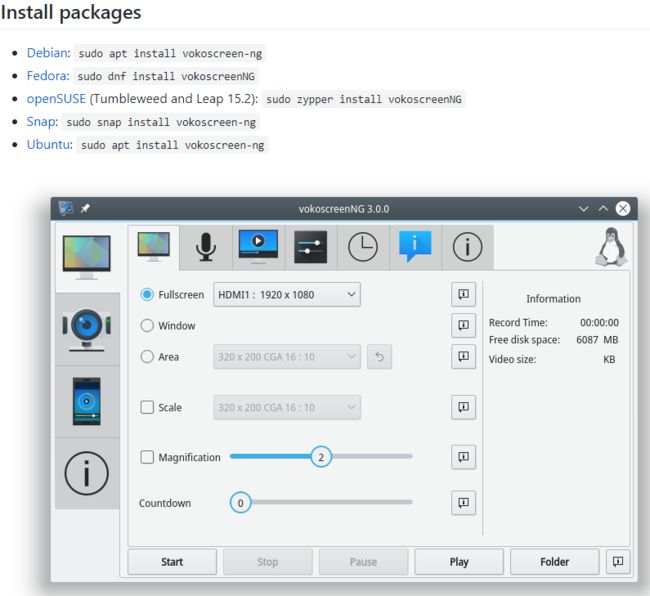Click the help icon beside Folder button
650x596 pixels.
point(618,562)
